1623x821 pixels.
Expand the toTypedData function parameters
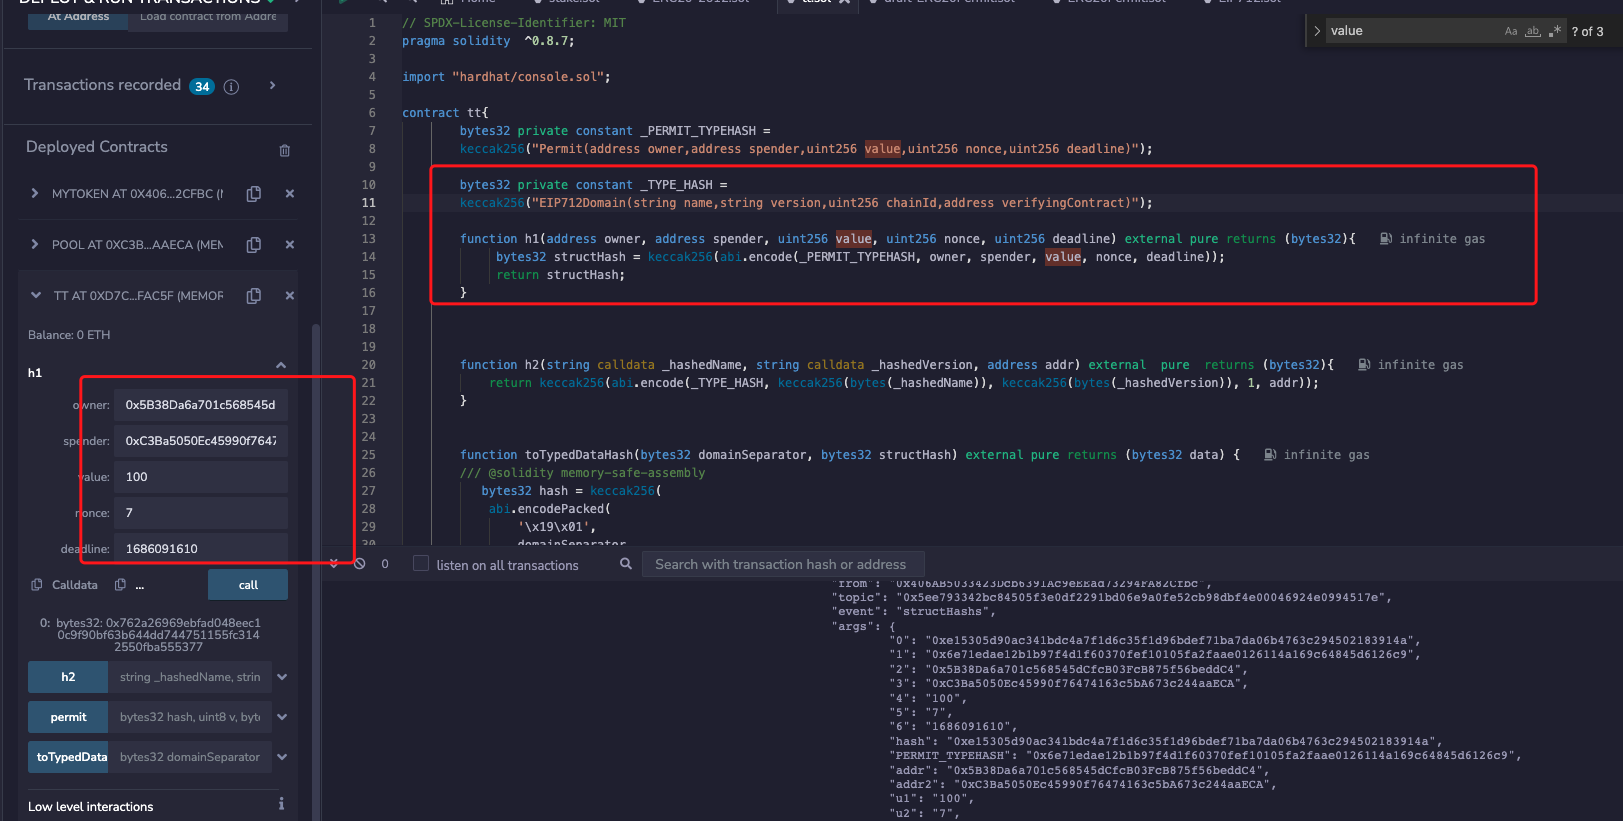[282, 757]
